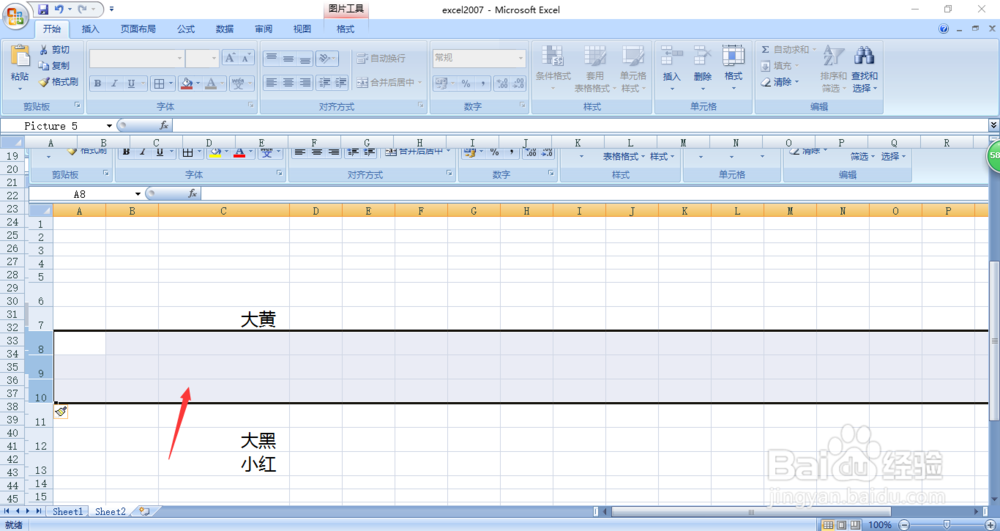This screenshot has width=1000, height=531.
Task: Open the font name combo box
Action: [x=136, y=58]
